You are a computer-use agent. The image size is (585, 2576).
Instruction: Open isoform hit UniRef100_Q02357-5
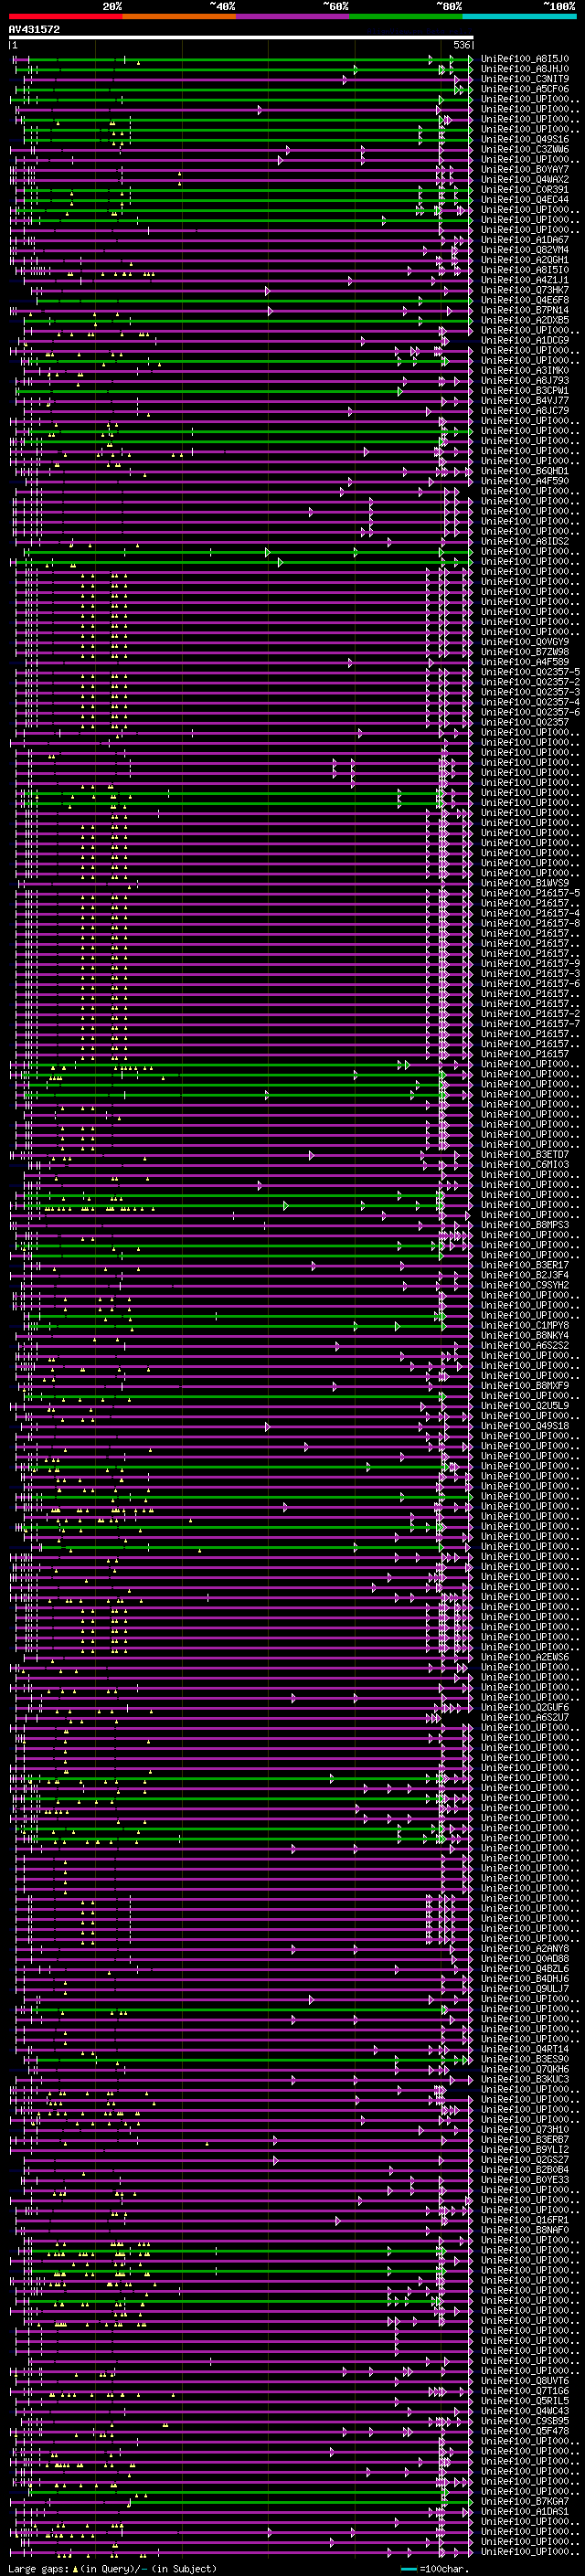tap(530, 672)
